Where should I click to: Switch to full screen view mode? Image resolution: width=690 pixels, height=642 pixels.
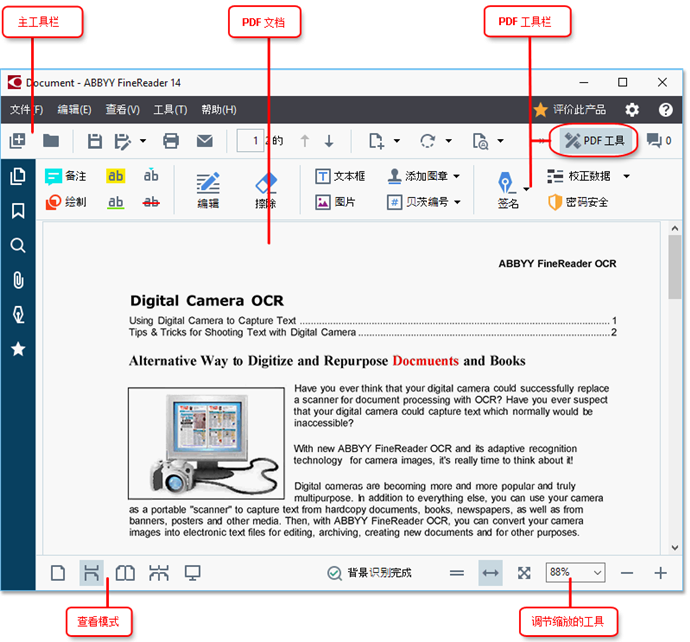193,573
